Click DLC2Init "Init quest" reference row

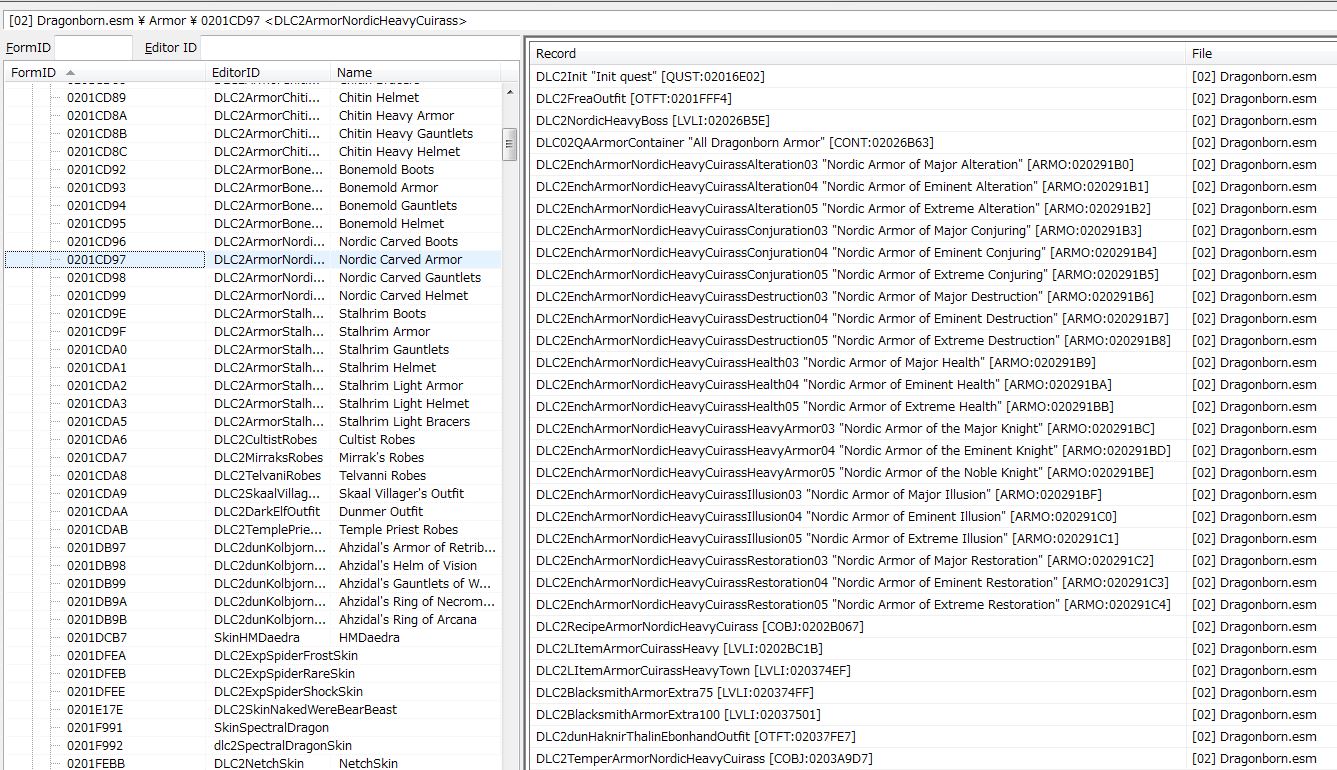pyautogui.click(x=933, y=77)
